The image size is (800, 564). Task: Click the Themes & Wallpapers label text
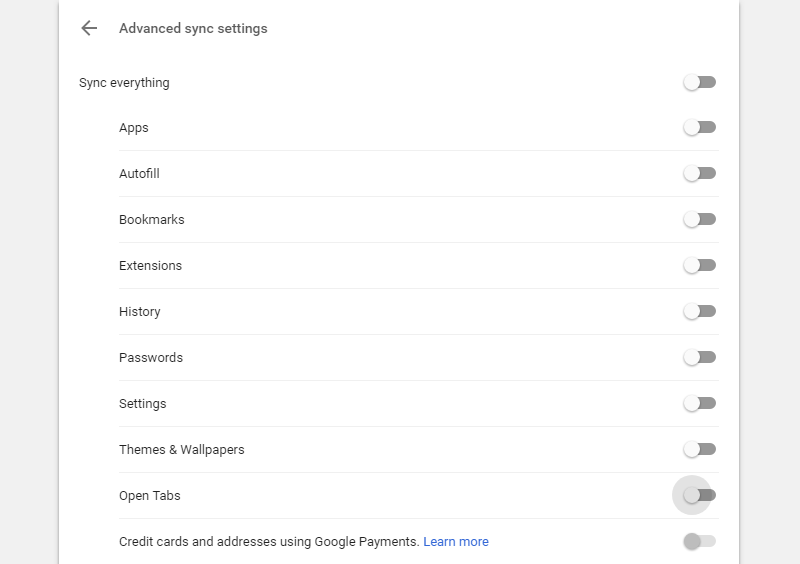pyautogui.click(x=181, y=450)
